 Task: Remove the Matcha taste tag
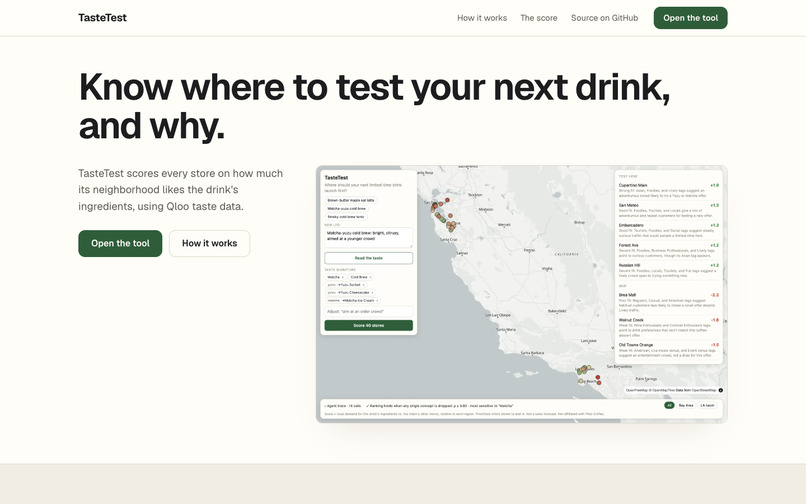click(343, 277)
